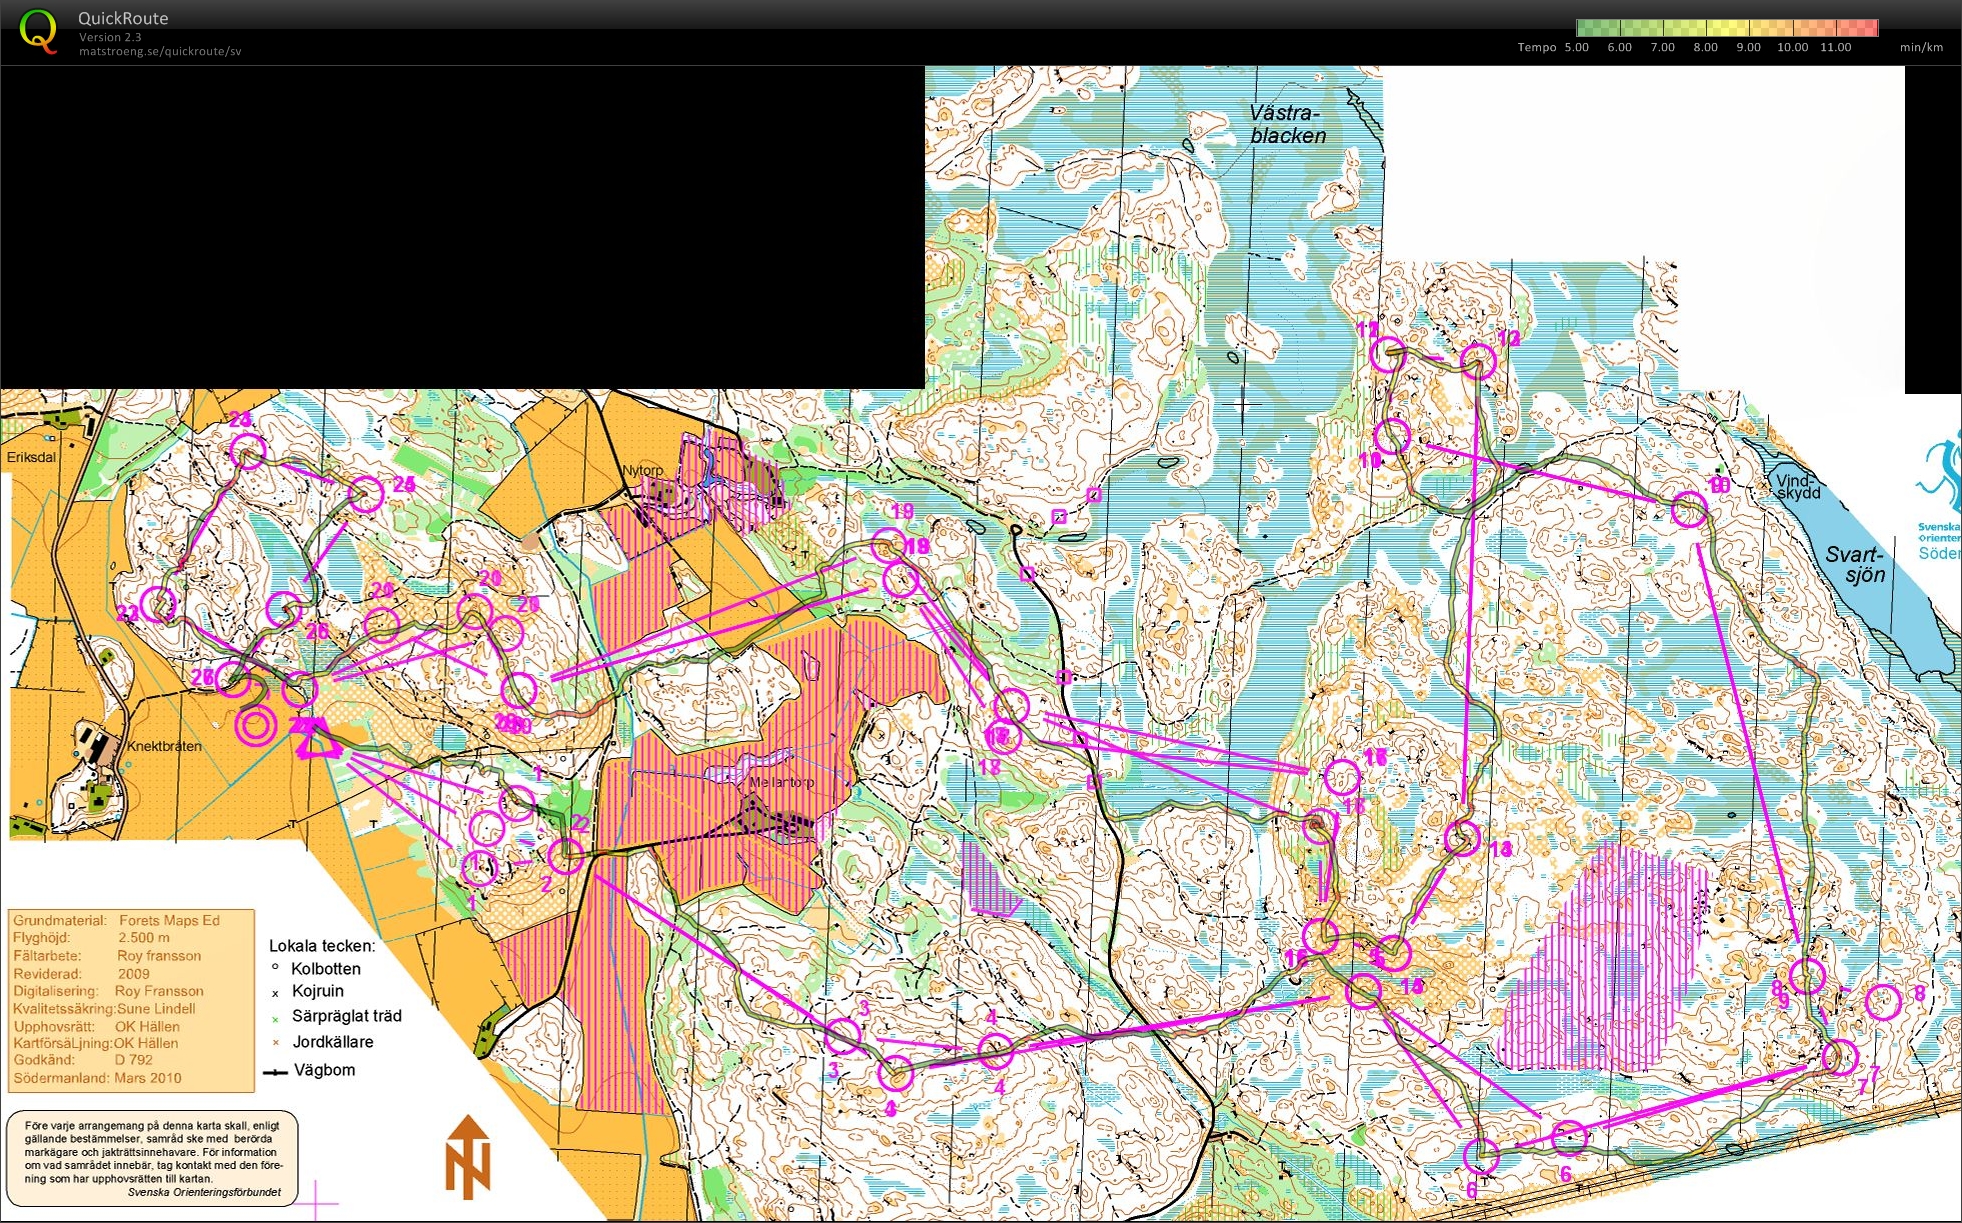Click the brown Jordkällare cross symbol
Viewport: 1962px width, 1223px height.
[276, 1043]
